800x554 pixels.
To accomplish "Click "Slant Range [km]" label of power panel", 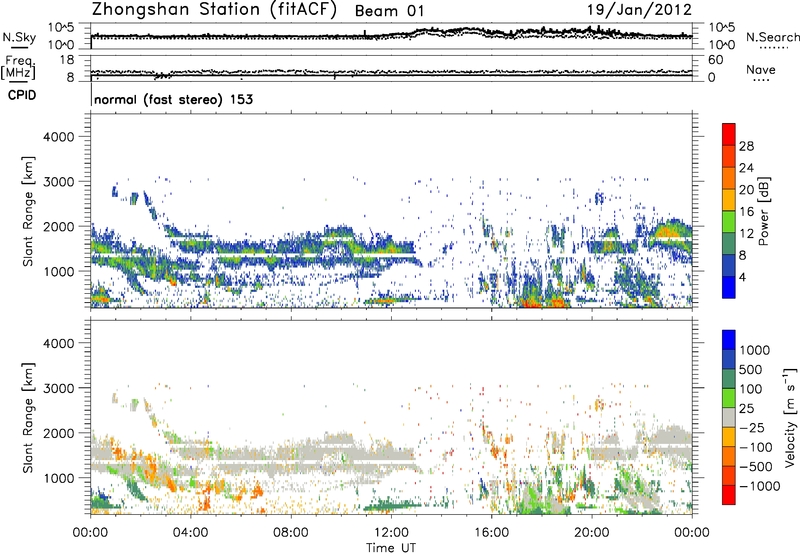I will (28, 211).
